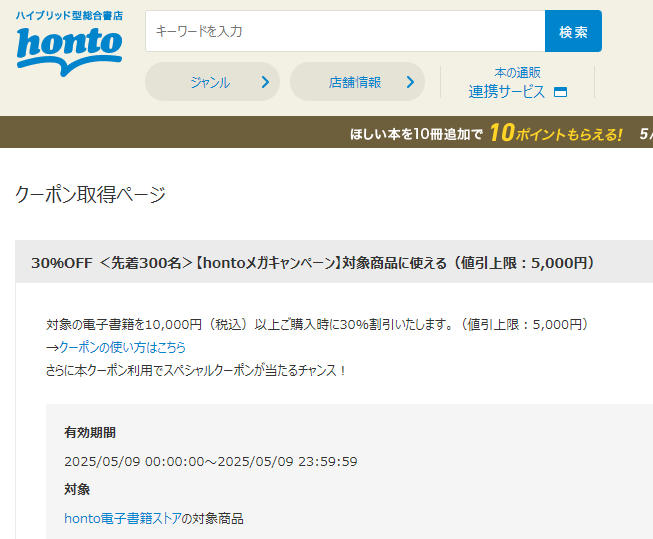Open honto電子書籍ストア link

pyautogui.click(x=123, y=518)
